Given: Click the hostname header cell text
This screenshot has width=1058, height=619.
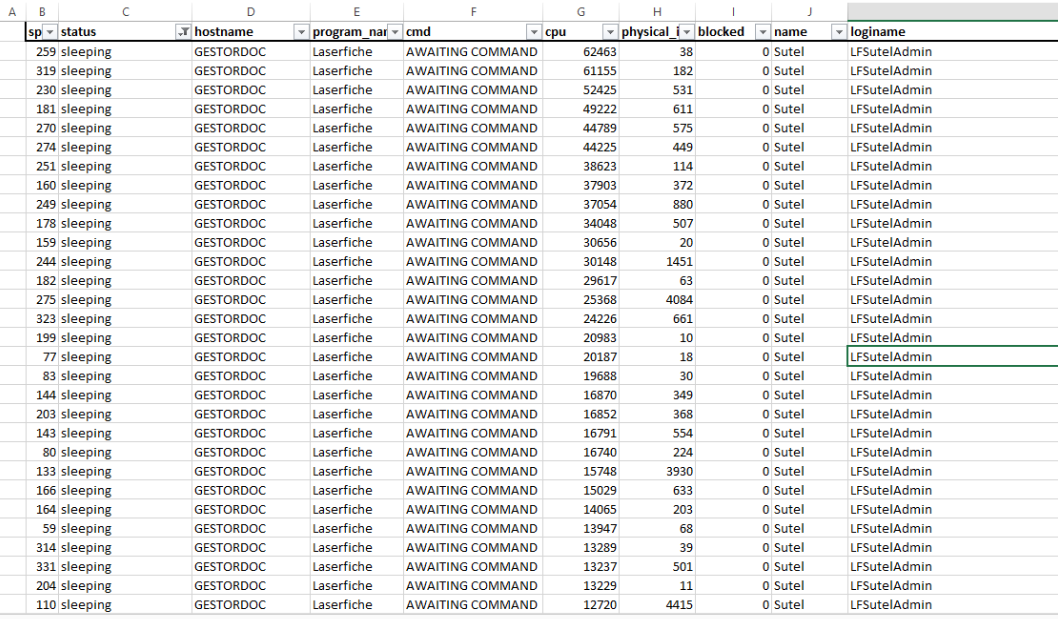Looking at the screenshot, I should [223, 32].
